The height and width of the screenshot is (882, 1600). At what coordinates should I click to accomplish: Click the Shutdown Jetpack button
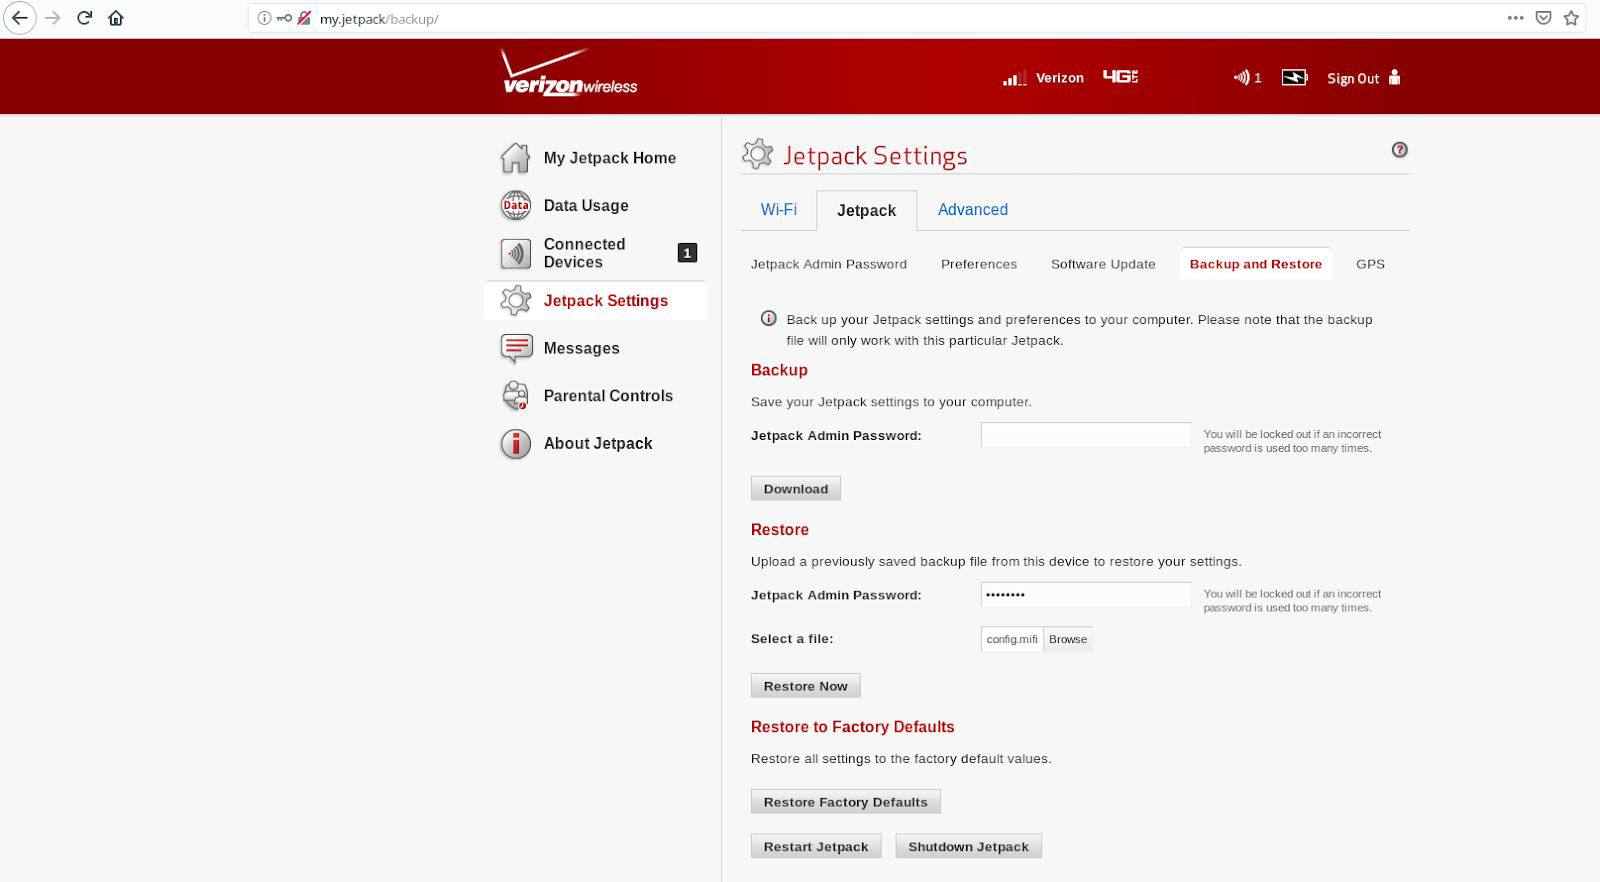point(969,846)
